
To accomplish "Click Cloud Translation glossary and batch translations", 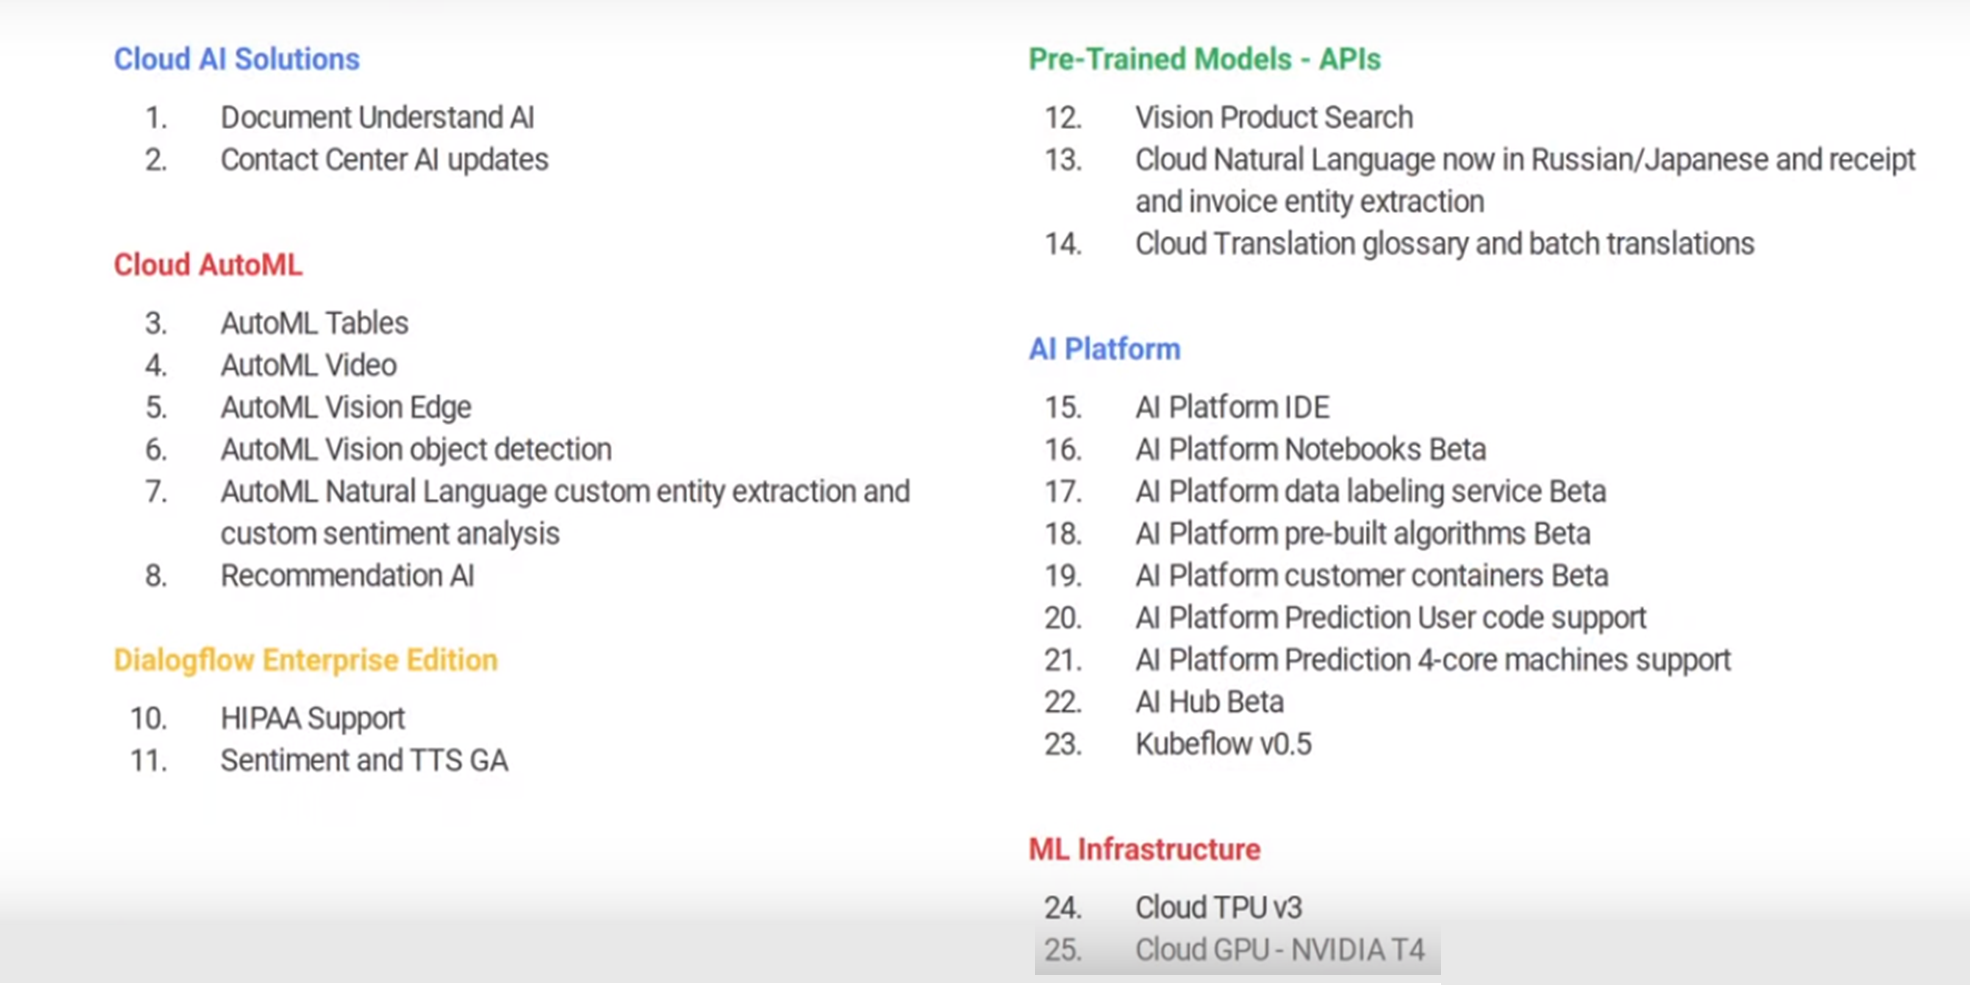I will click(1444, 244).
